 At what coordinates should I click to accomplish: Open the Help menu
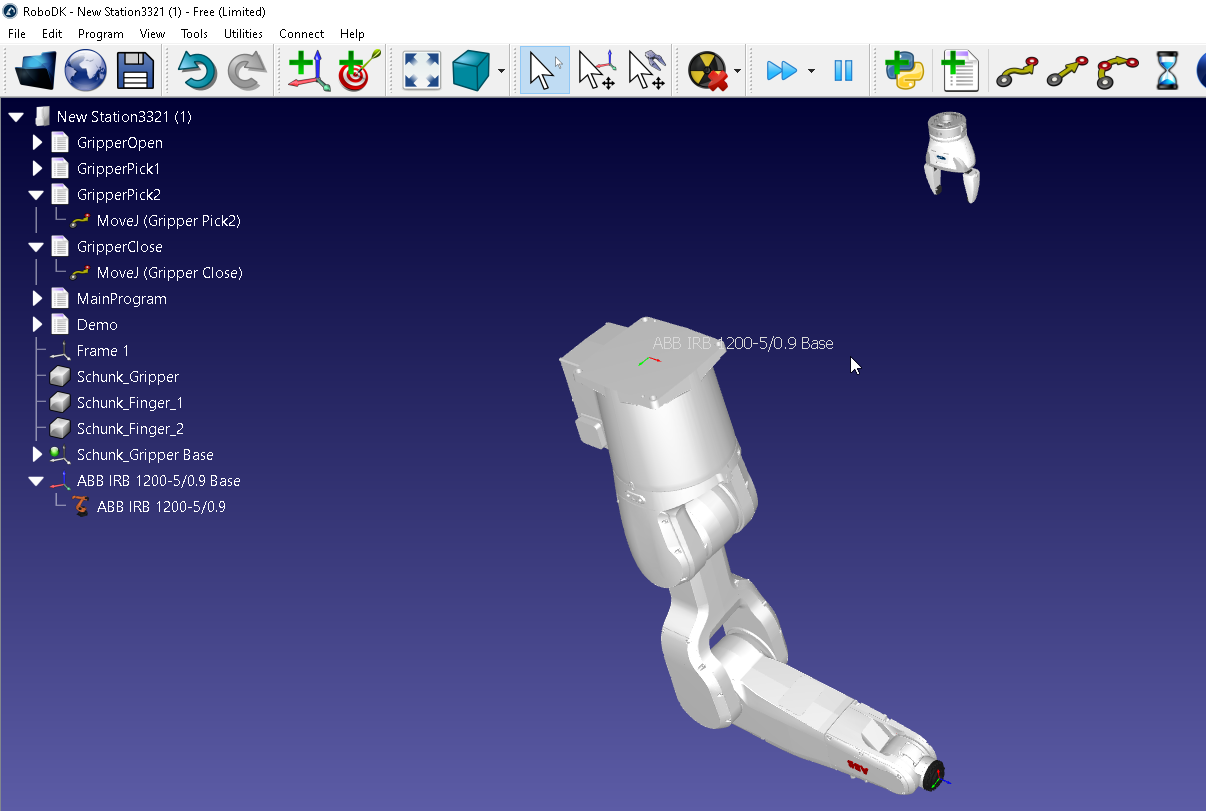point(352,33)
